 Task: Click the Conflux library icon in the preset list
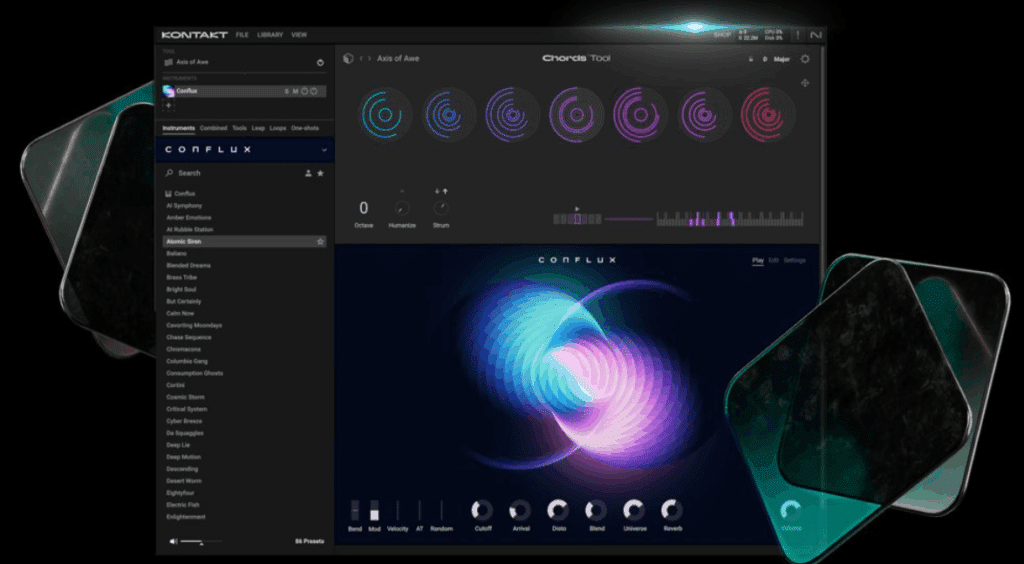tap(168, 194)
